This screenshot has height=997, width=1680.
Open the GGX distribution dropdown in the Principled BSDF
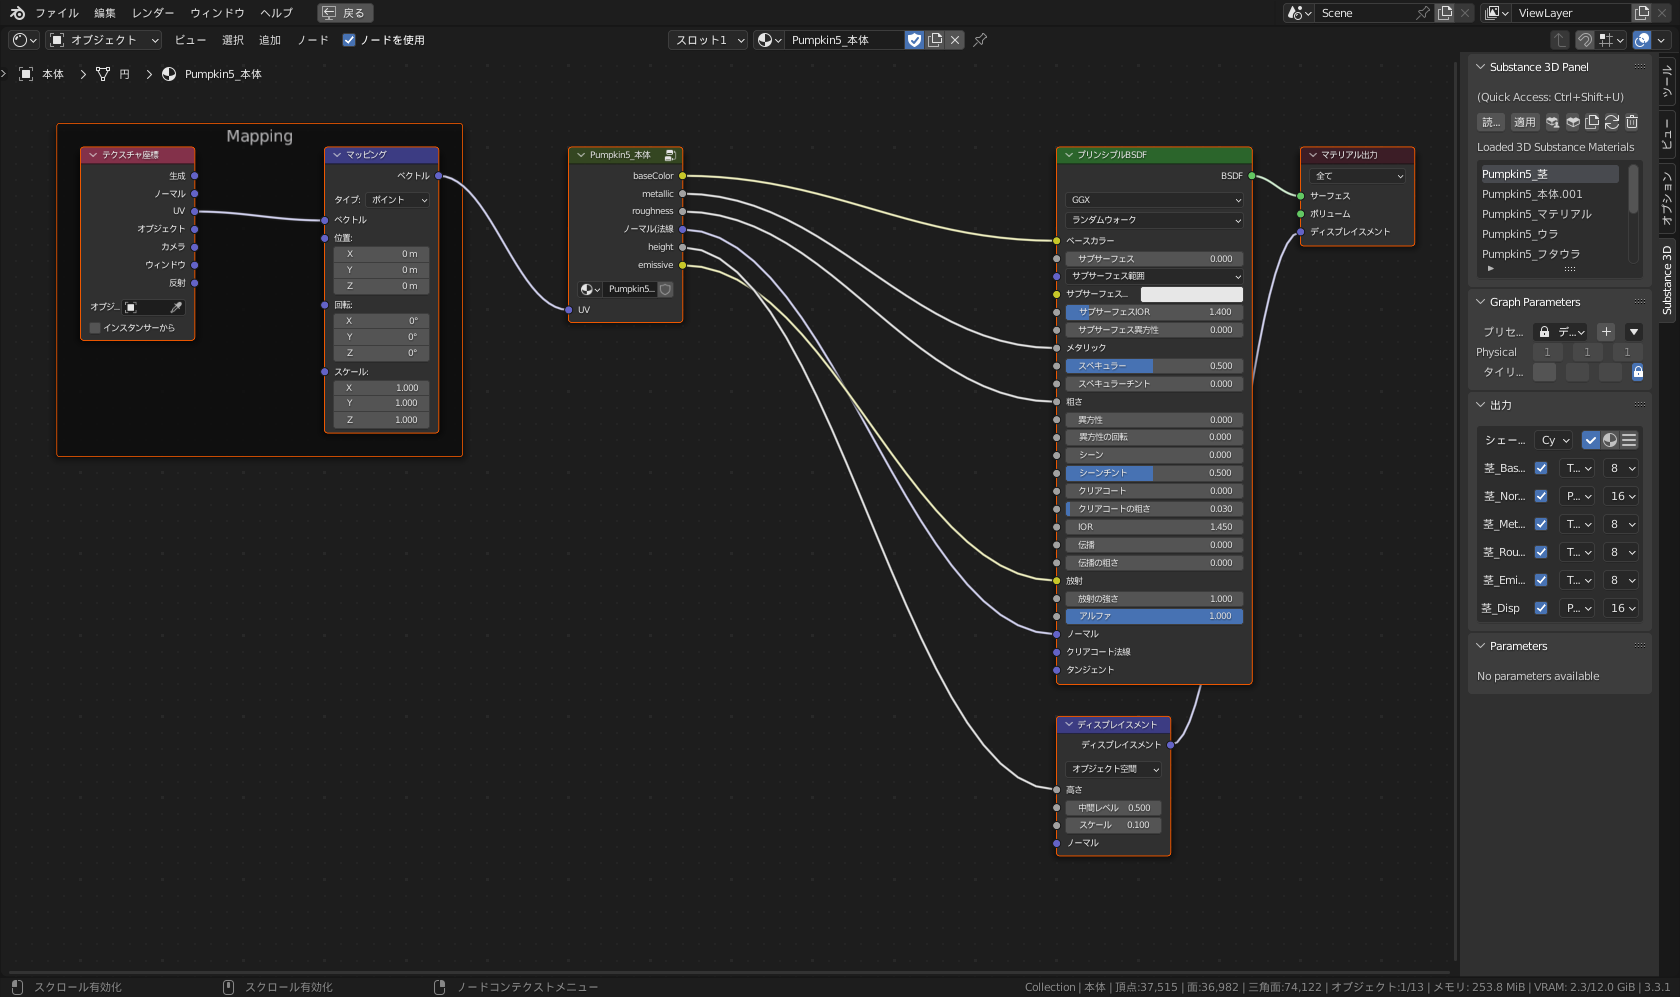tap(1153, 200)
